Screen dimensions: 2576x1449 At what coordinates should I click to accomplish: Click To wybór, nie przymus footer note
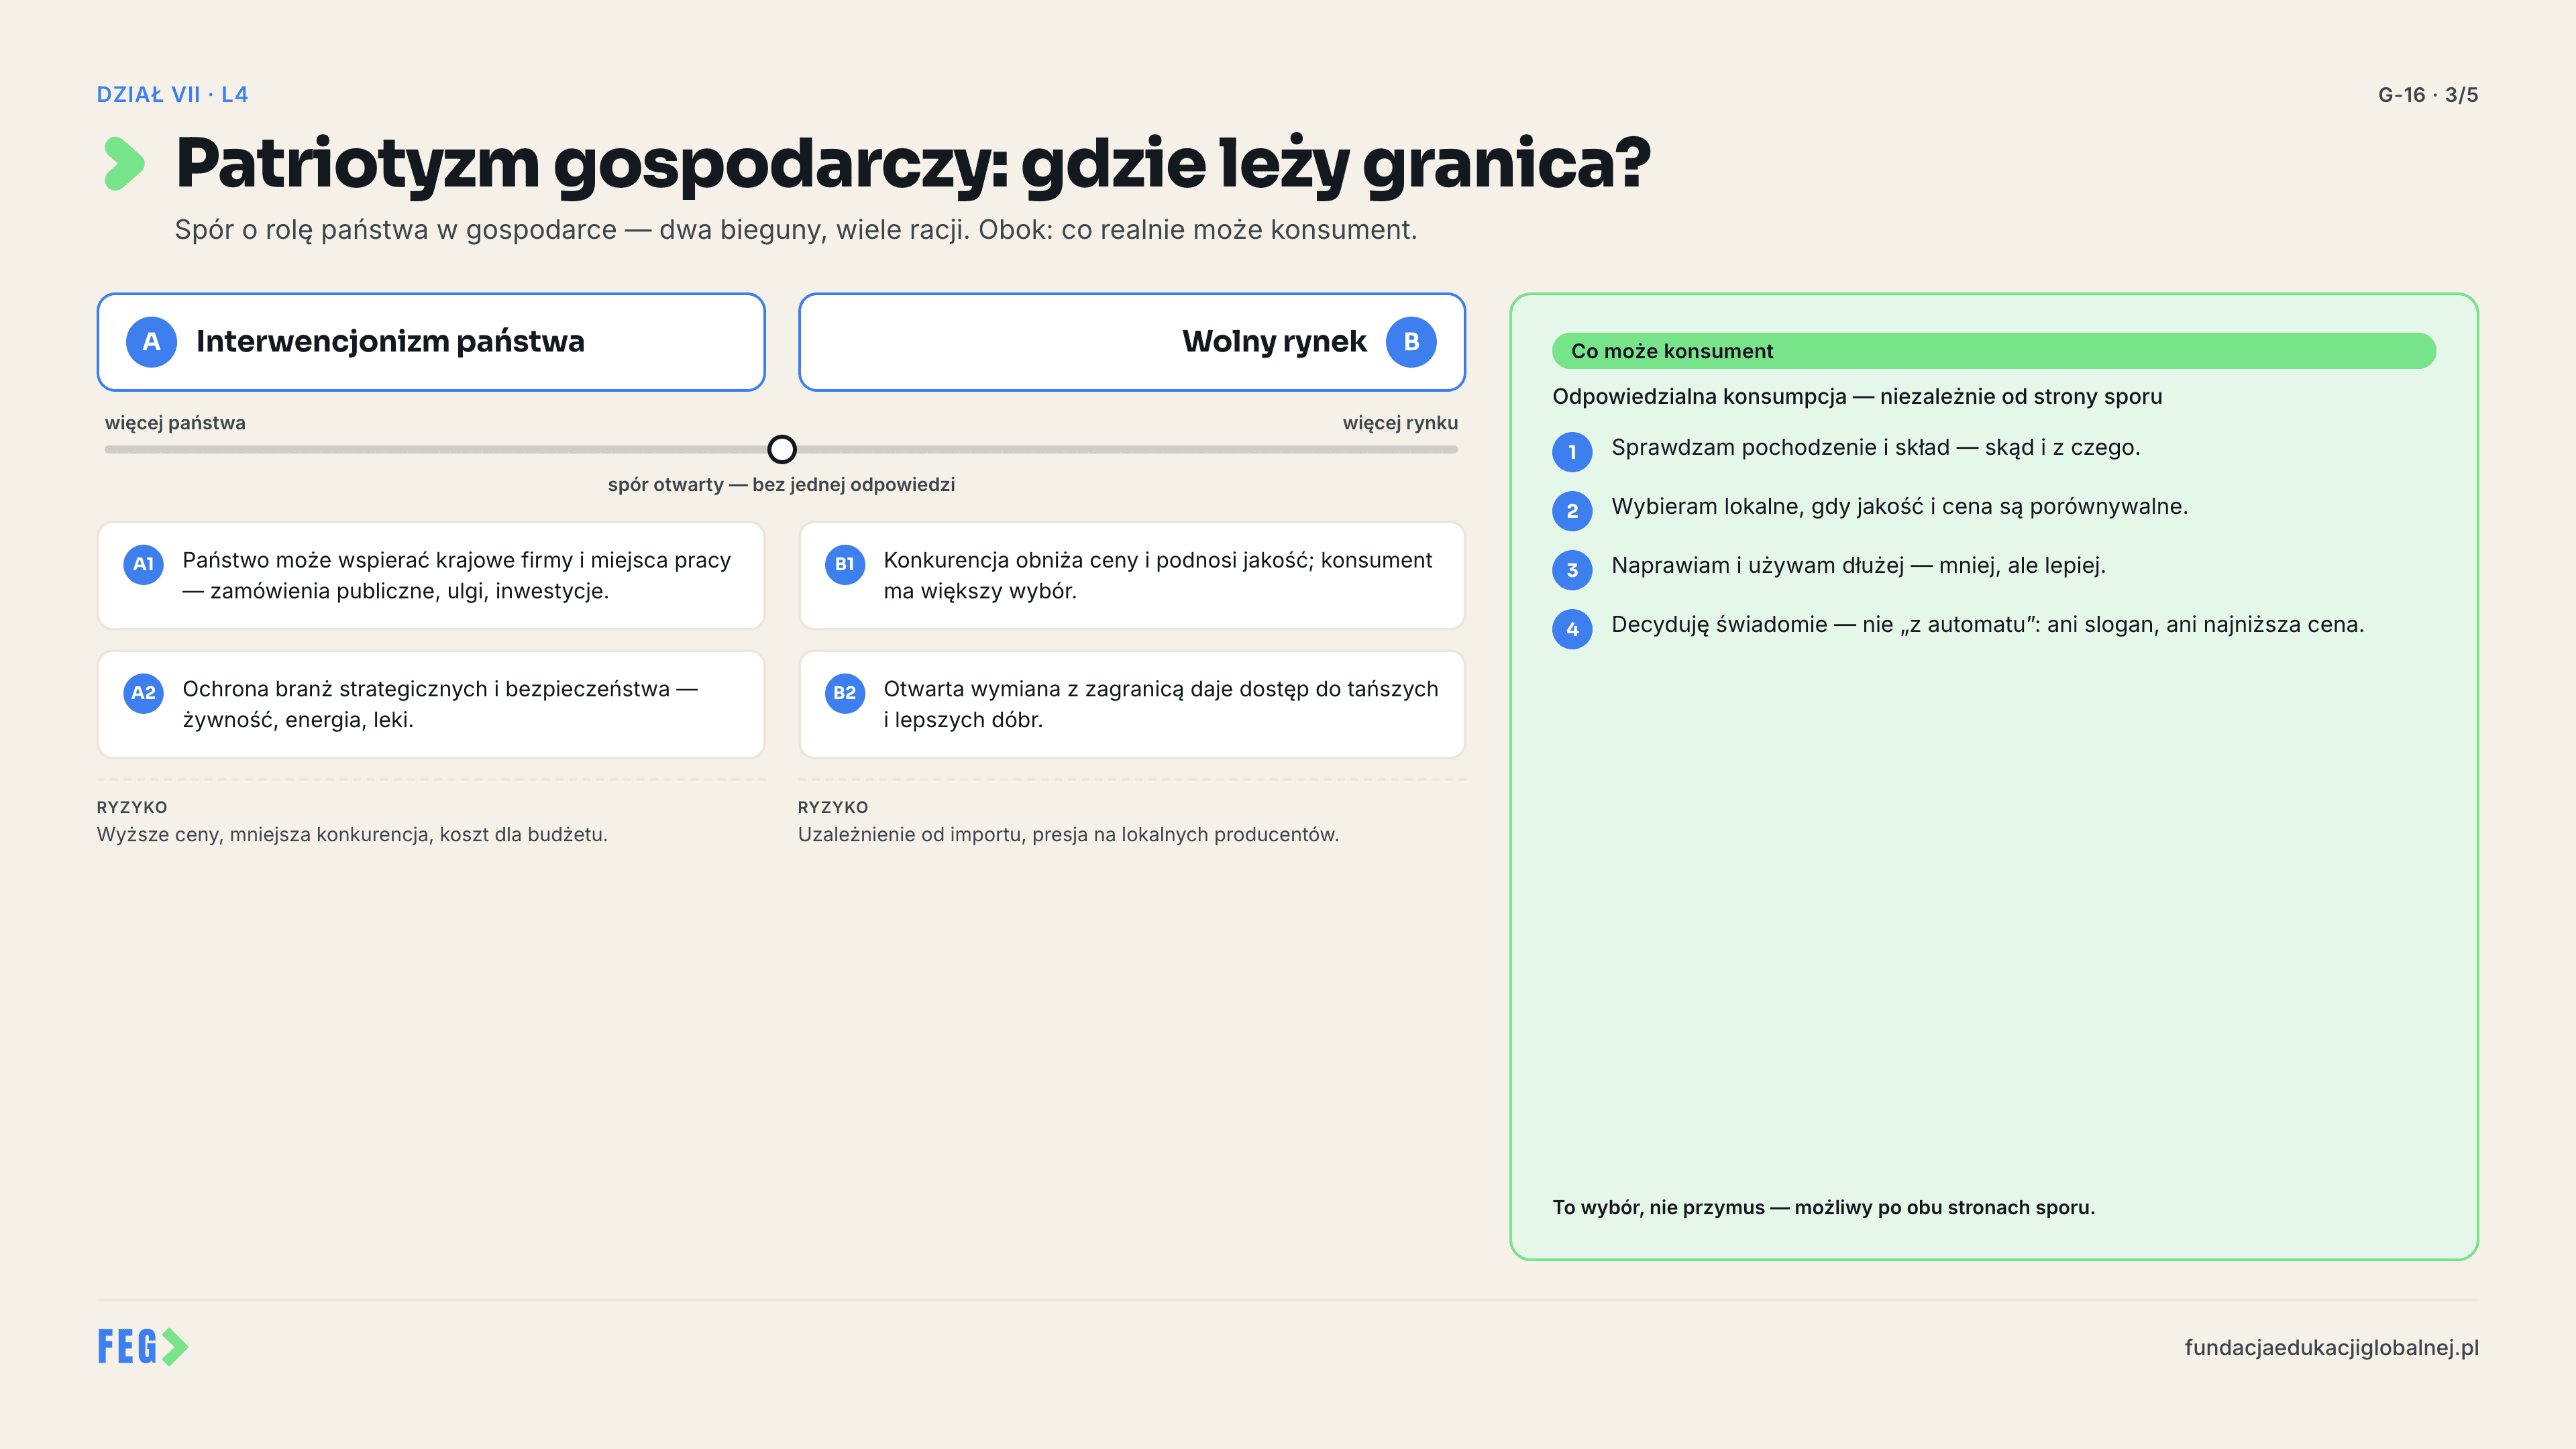click(x=1824, y=1208)
